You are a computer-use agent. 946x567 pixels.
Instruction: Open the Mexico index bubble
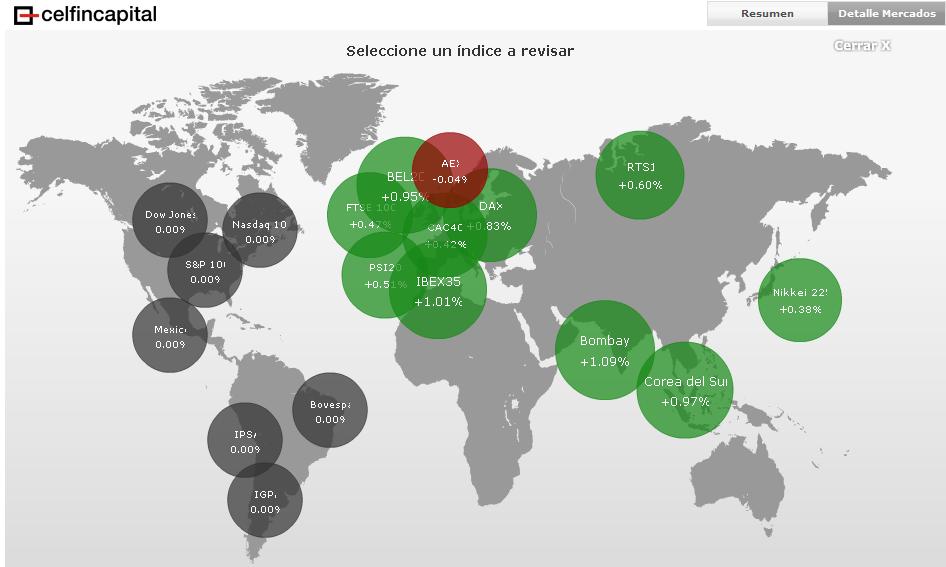click(170, 335)
